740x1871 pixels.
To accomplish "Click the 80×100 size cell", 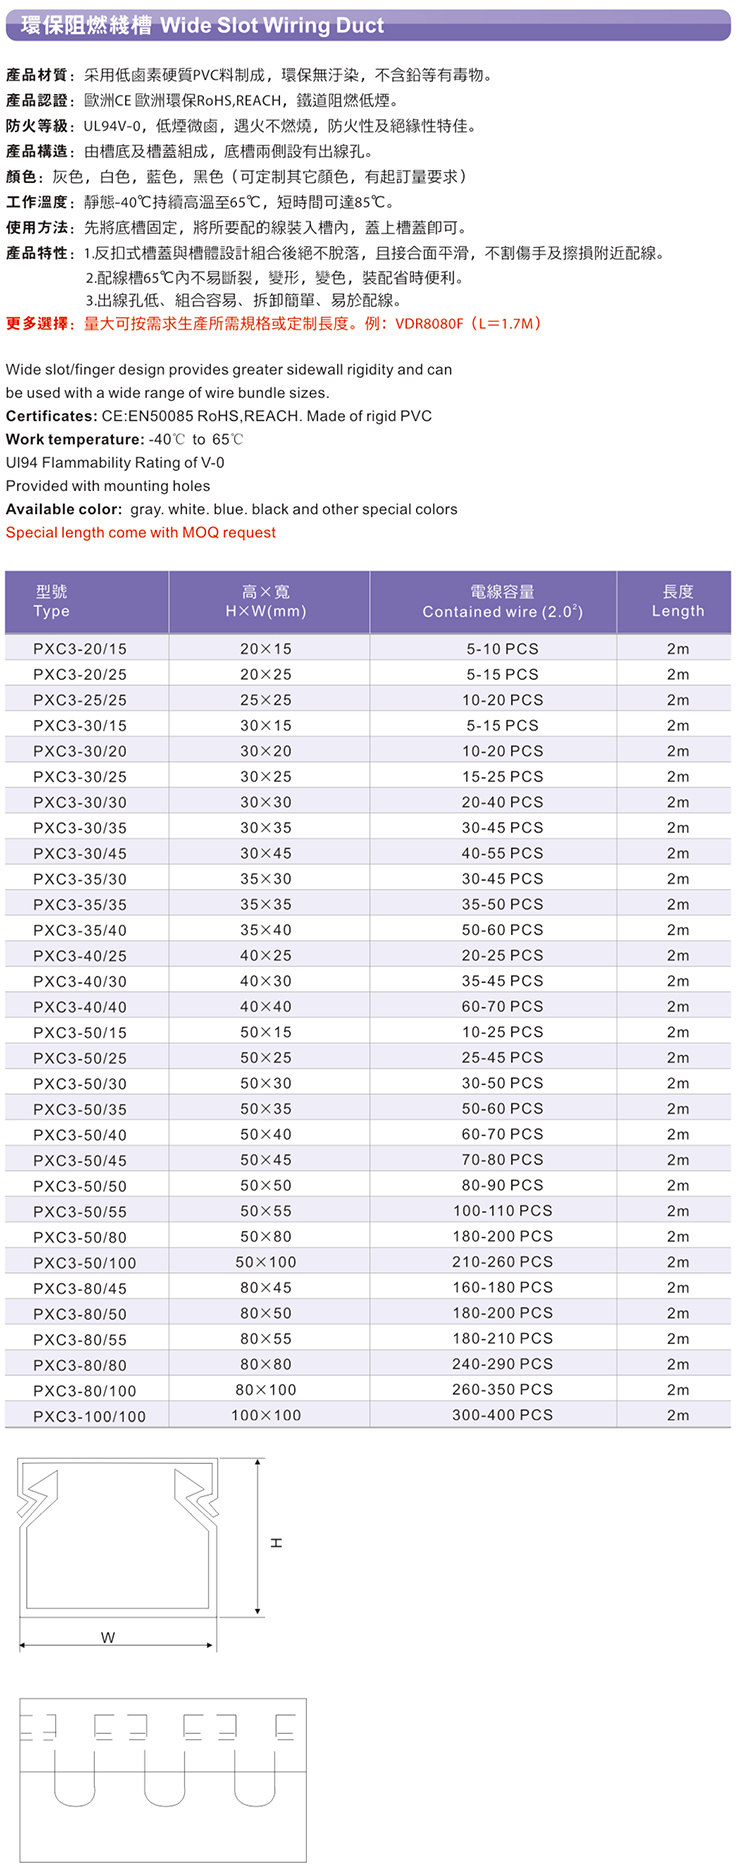I will click(x=266, y=1390).
